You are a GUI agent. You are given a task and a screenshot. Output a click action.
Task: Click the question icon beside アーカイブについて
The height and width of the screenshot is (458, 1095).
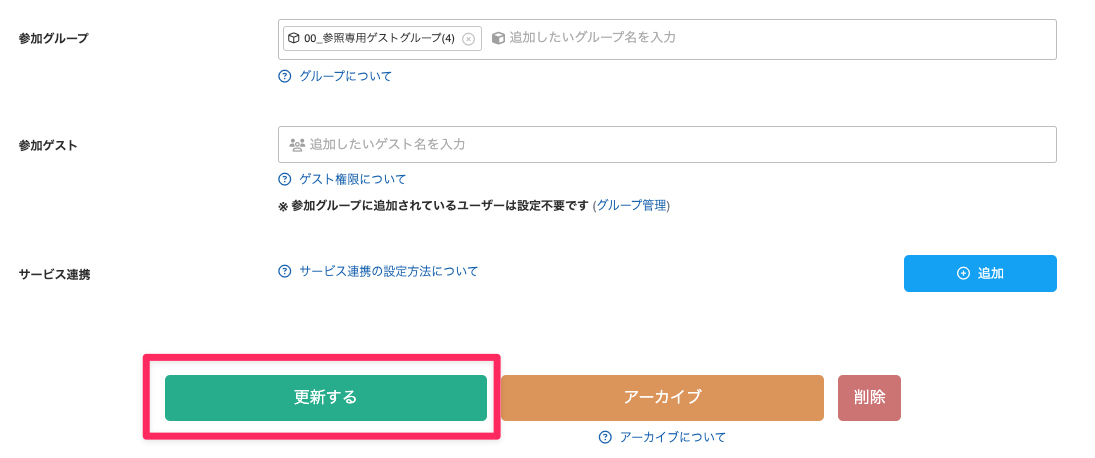coord(605,437)
